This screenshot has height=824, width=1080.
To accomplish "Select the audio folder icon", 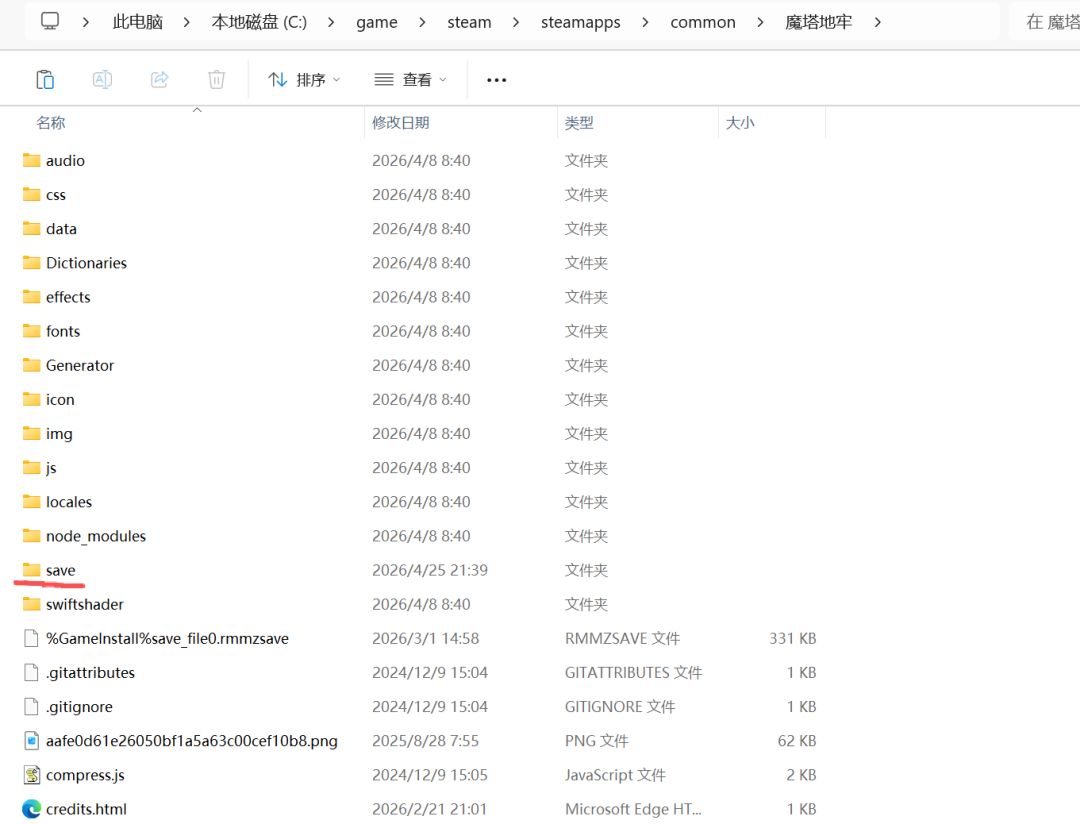I will 31,161.
